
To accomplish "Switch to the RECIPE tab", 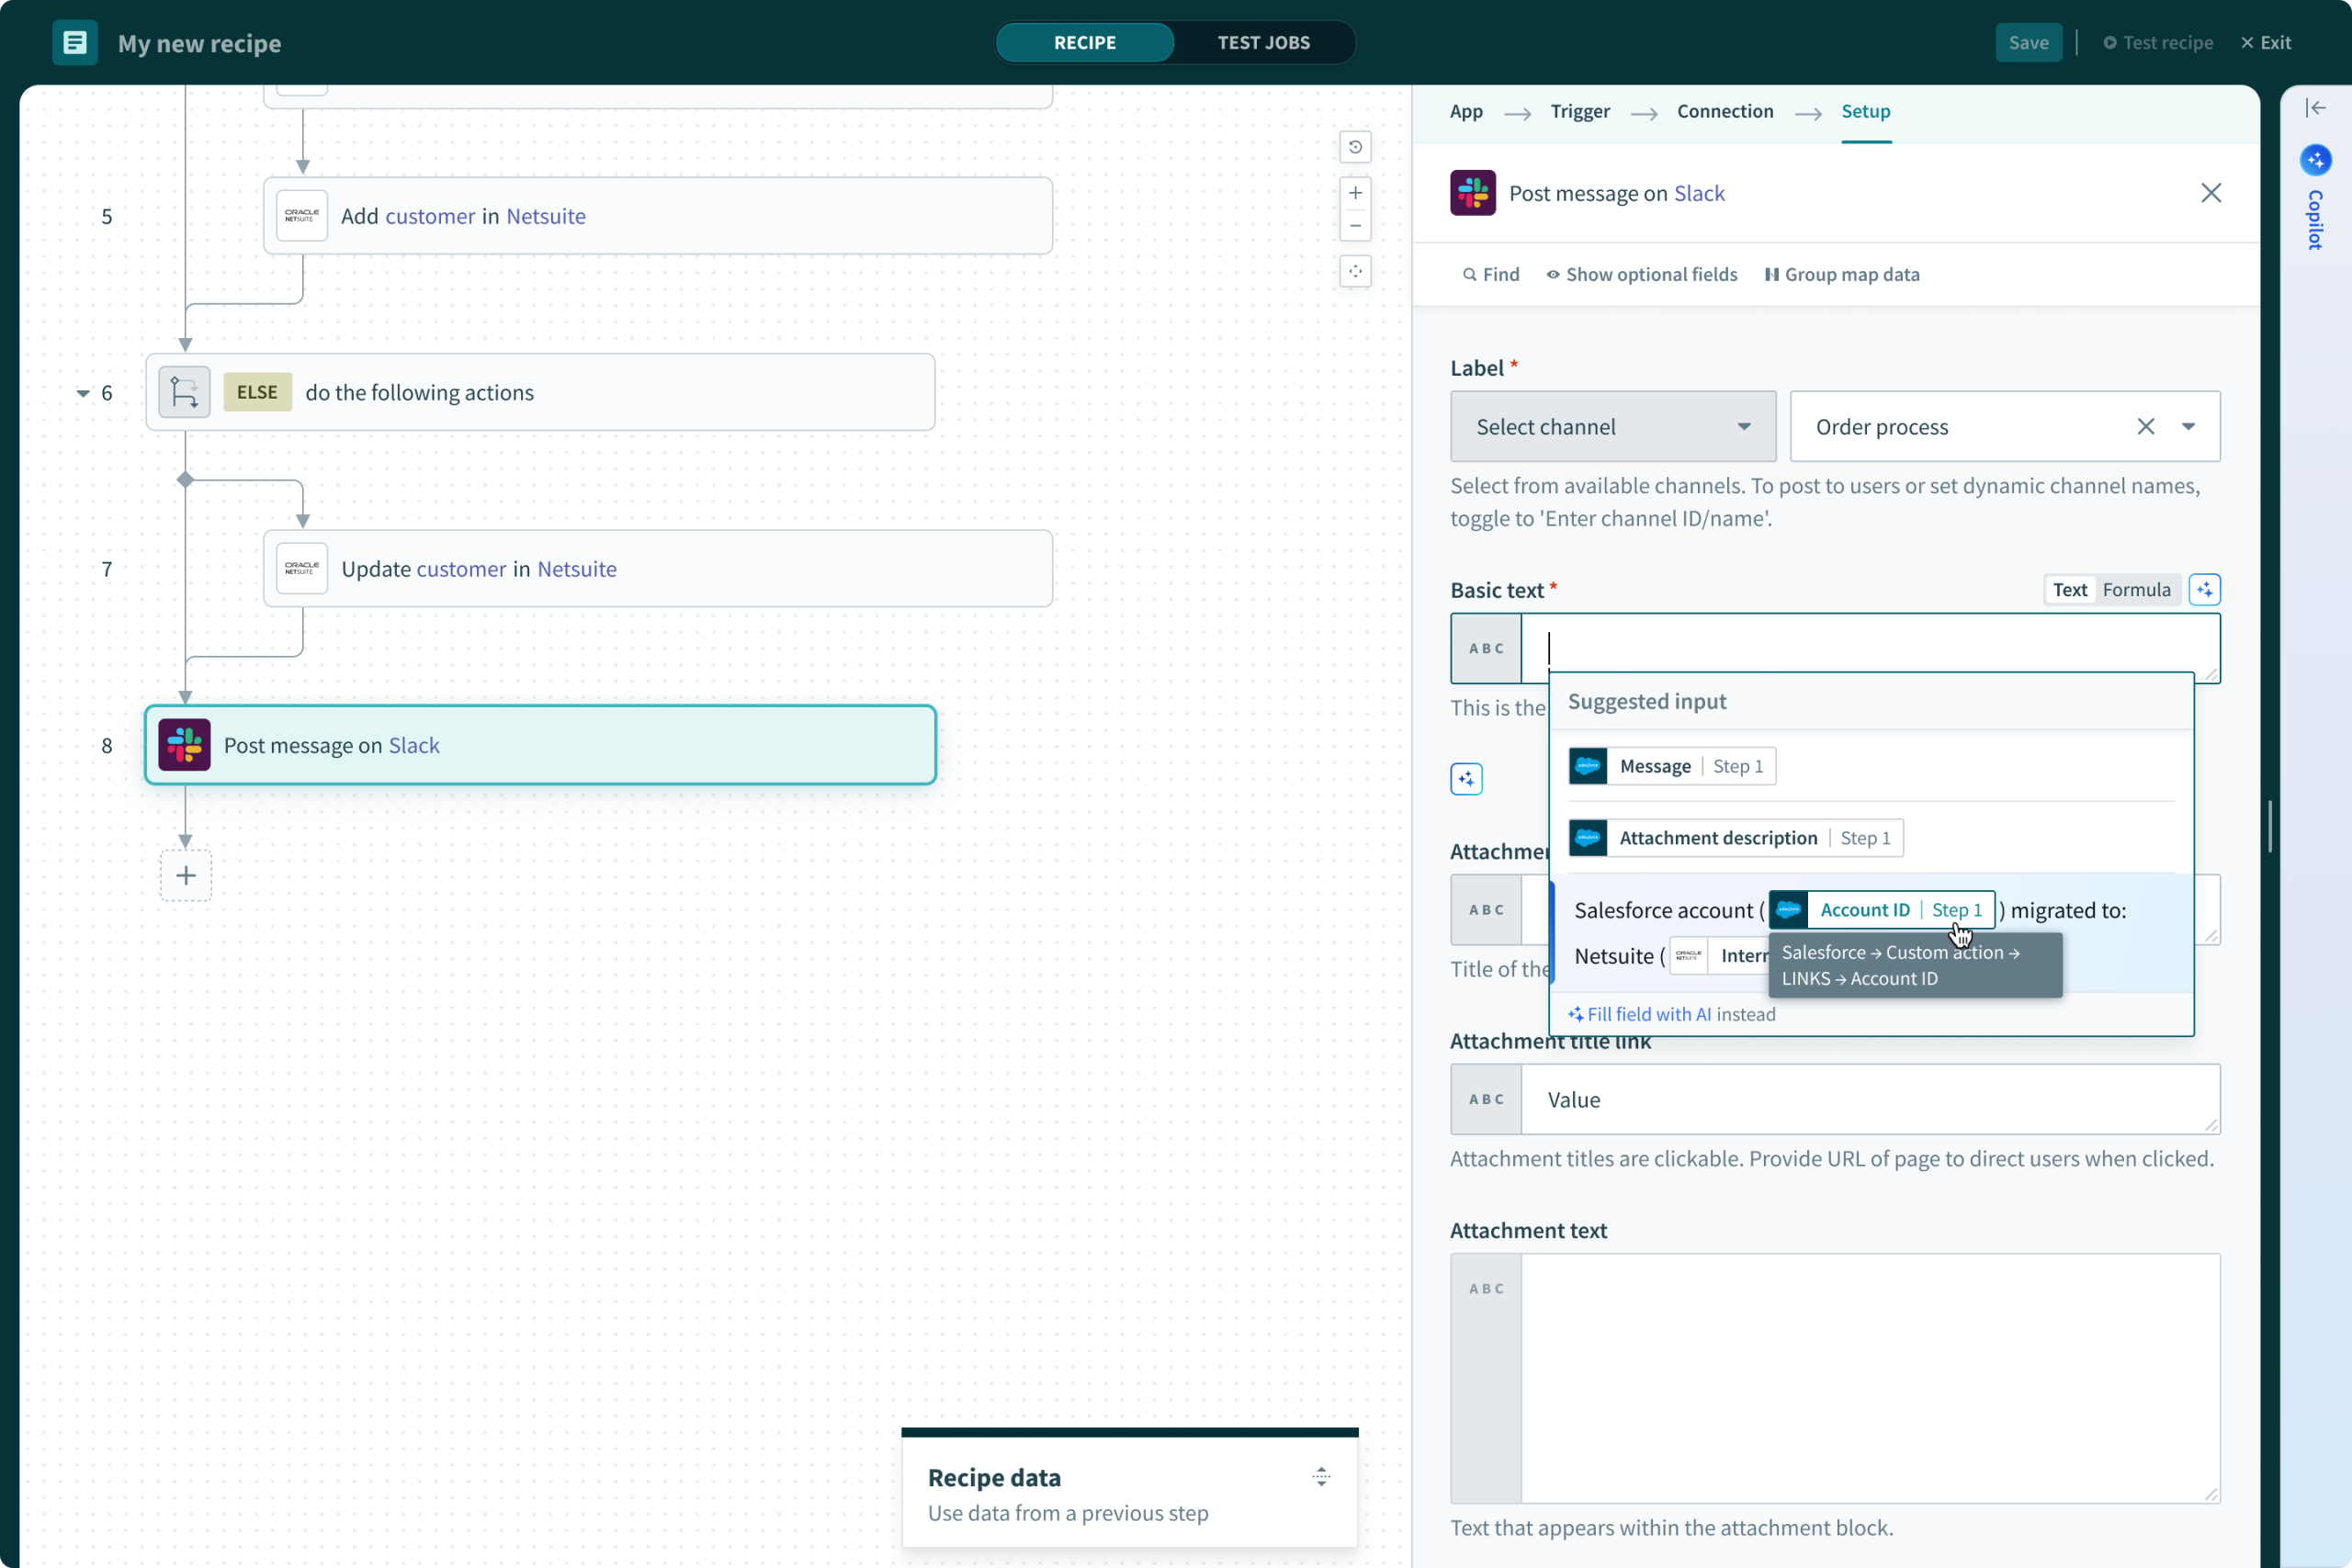I will tap(1085, 43).
